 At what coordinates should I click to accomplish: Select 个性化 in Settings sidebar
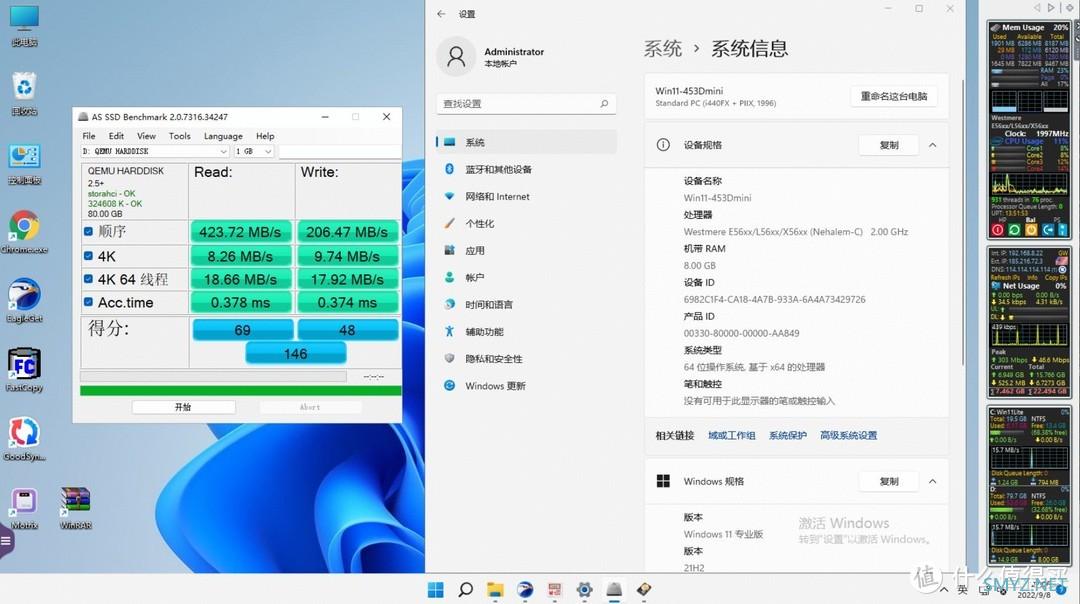[x=527, y=224]
